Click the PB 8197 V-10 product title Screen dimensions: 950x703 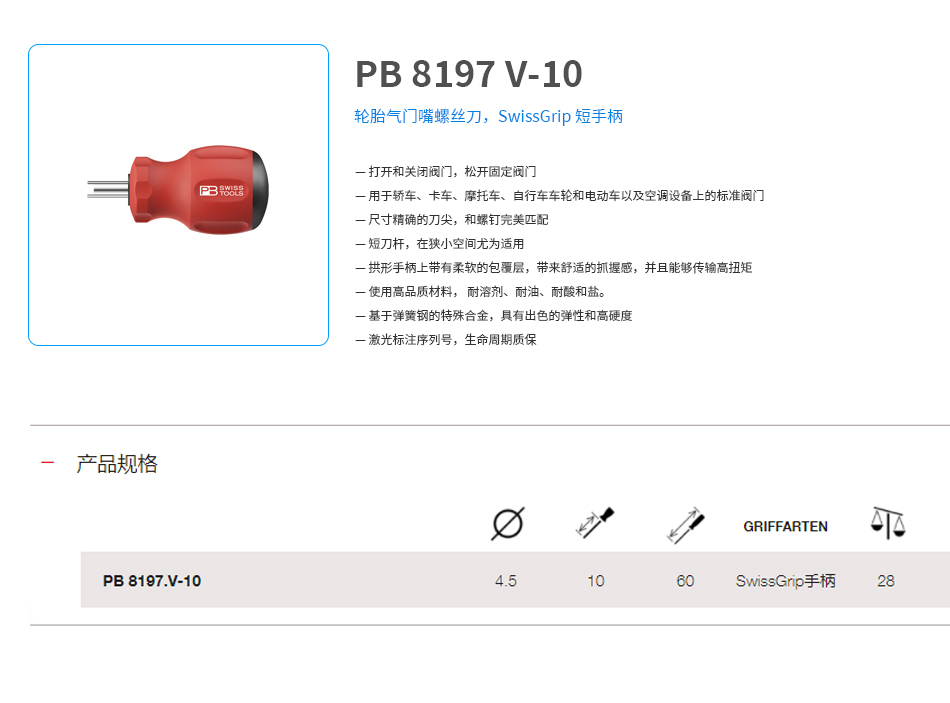pyautogui.click(x=468, y=74)
